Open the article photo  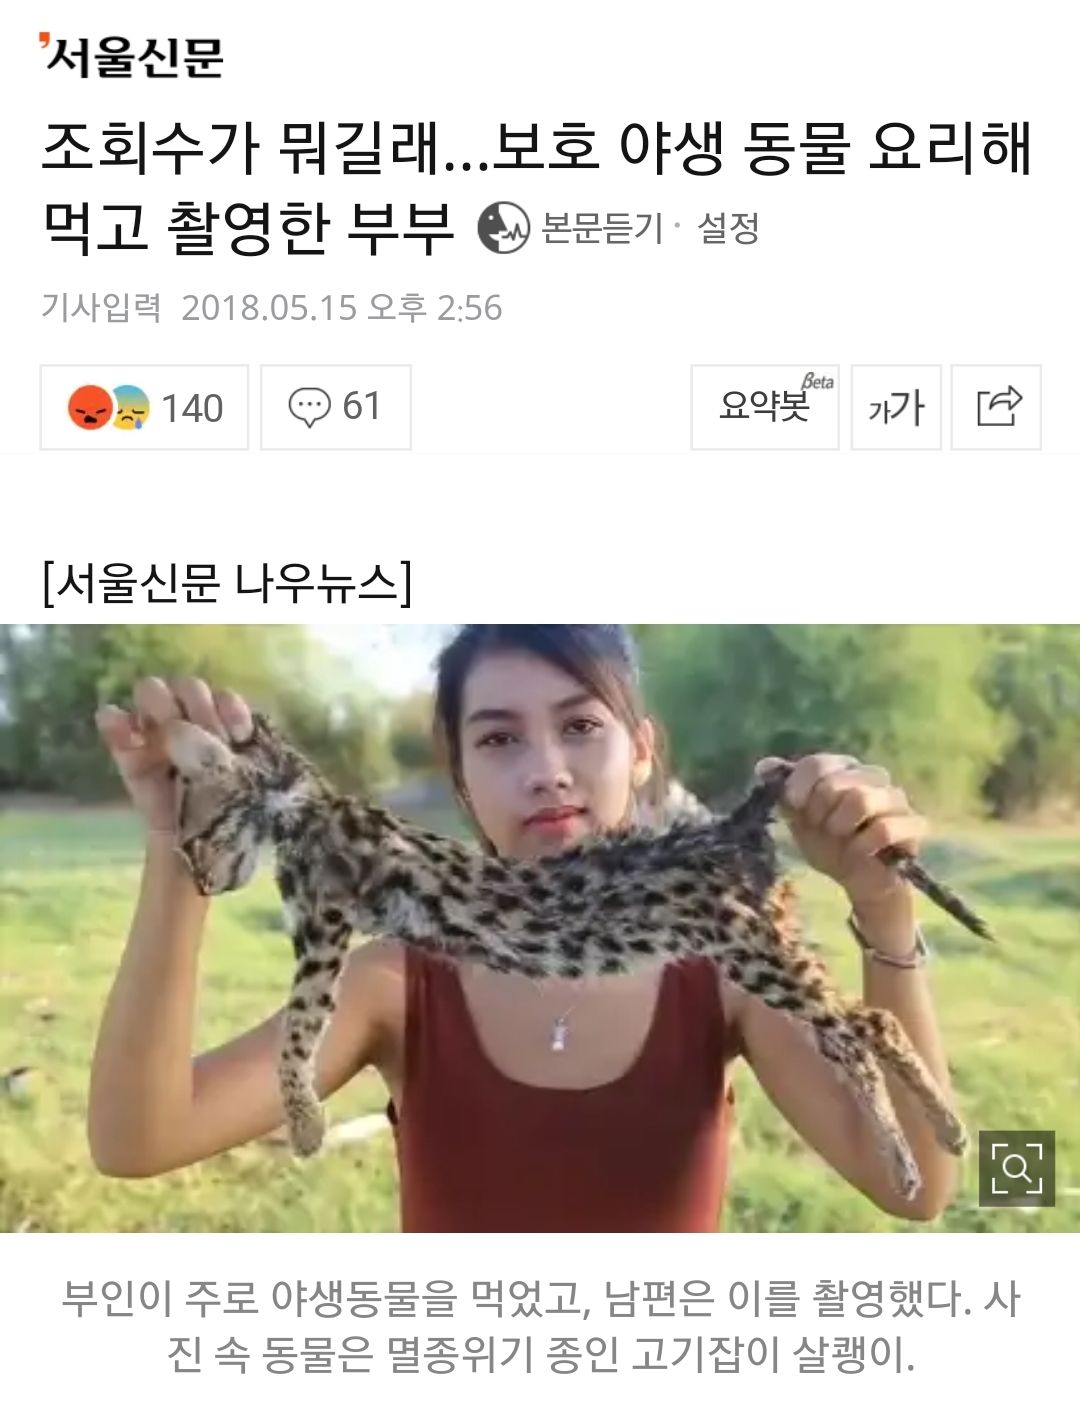click(540, 928)
